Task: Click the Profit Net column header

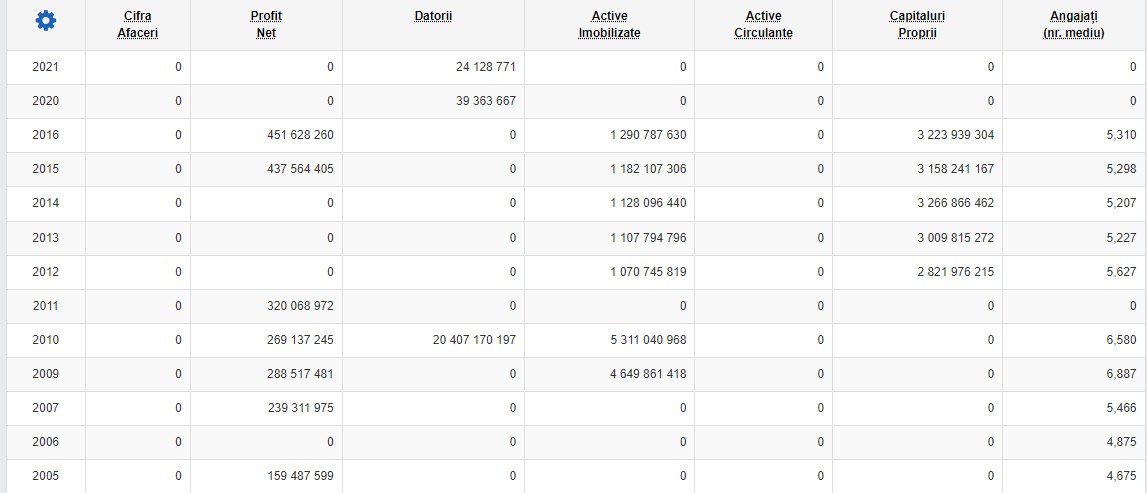Action: pyautogui.click(x=265, y=24)
